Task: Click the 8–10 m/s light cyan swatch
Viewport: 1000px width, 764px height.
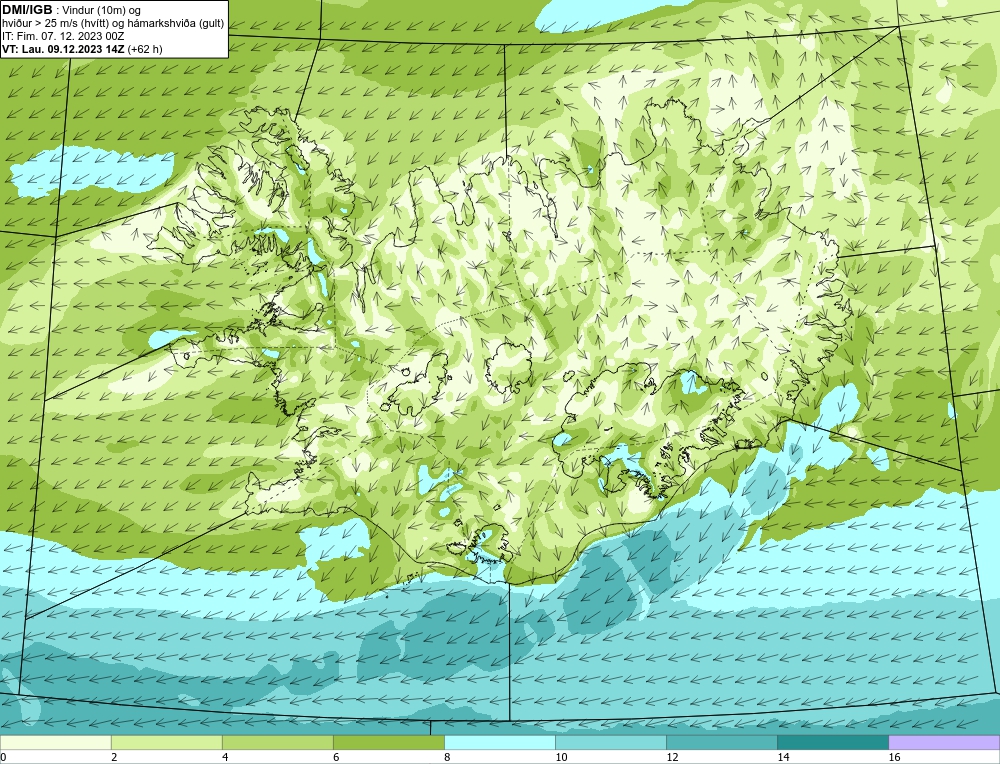Action: tap(499, 742)
